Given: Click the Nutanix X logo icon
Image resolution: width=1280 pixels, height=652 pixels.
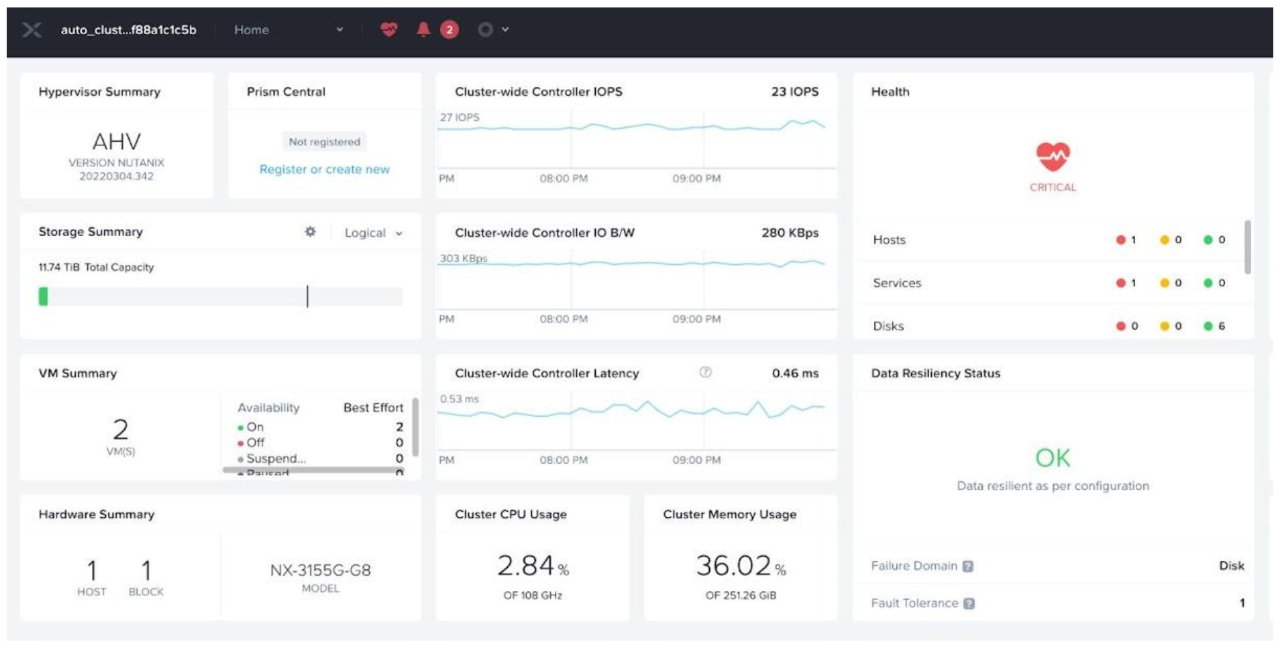Looking at the screenshot, I should [32, 30].
